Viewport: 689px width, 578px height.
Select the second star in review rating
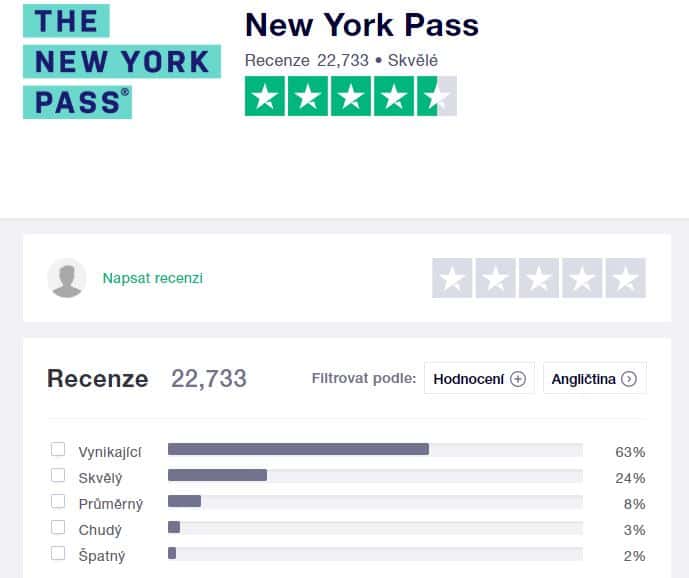pos(496,278)
